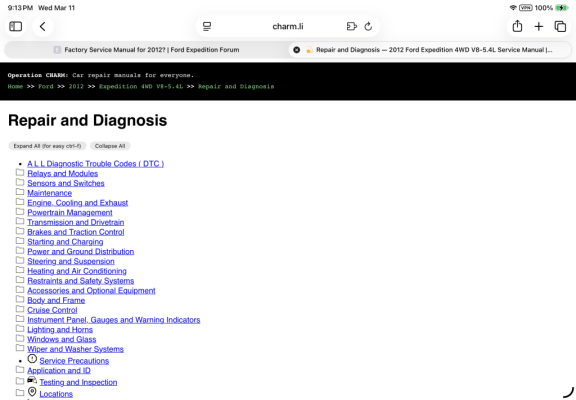Add a new tab with plus icon

tap(539, 26)
